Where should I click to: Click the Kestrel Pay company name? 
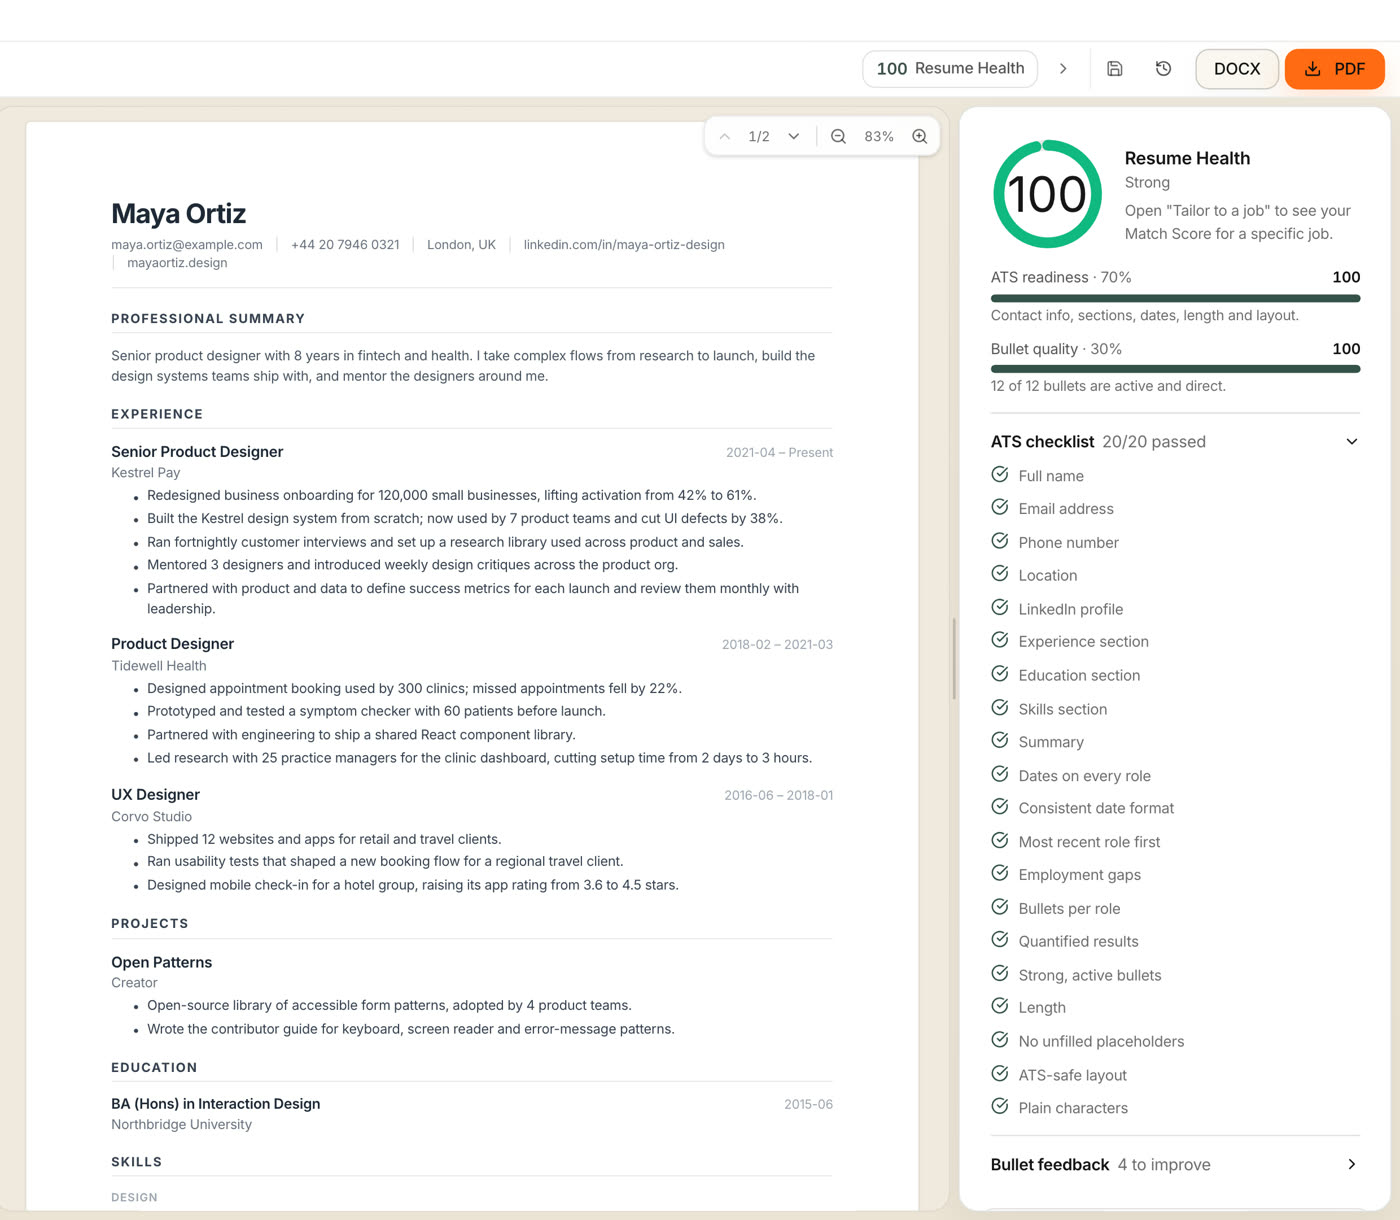pyautogui.click(x=146, y=473)
